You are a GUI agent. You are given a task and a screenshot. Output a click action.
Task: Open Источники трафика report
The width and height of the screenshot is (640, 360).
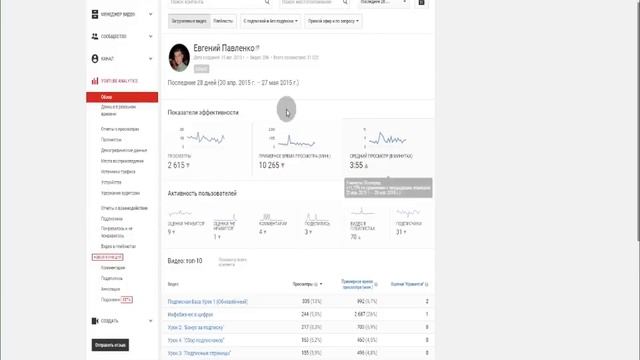click(x=118, y=171)
